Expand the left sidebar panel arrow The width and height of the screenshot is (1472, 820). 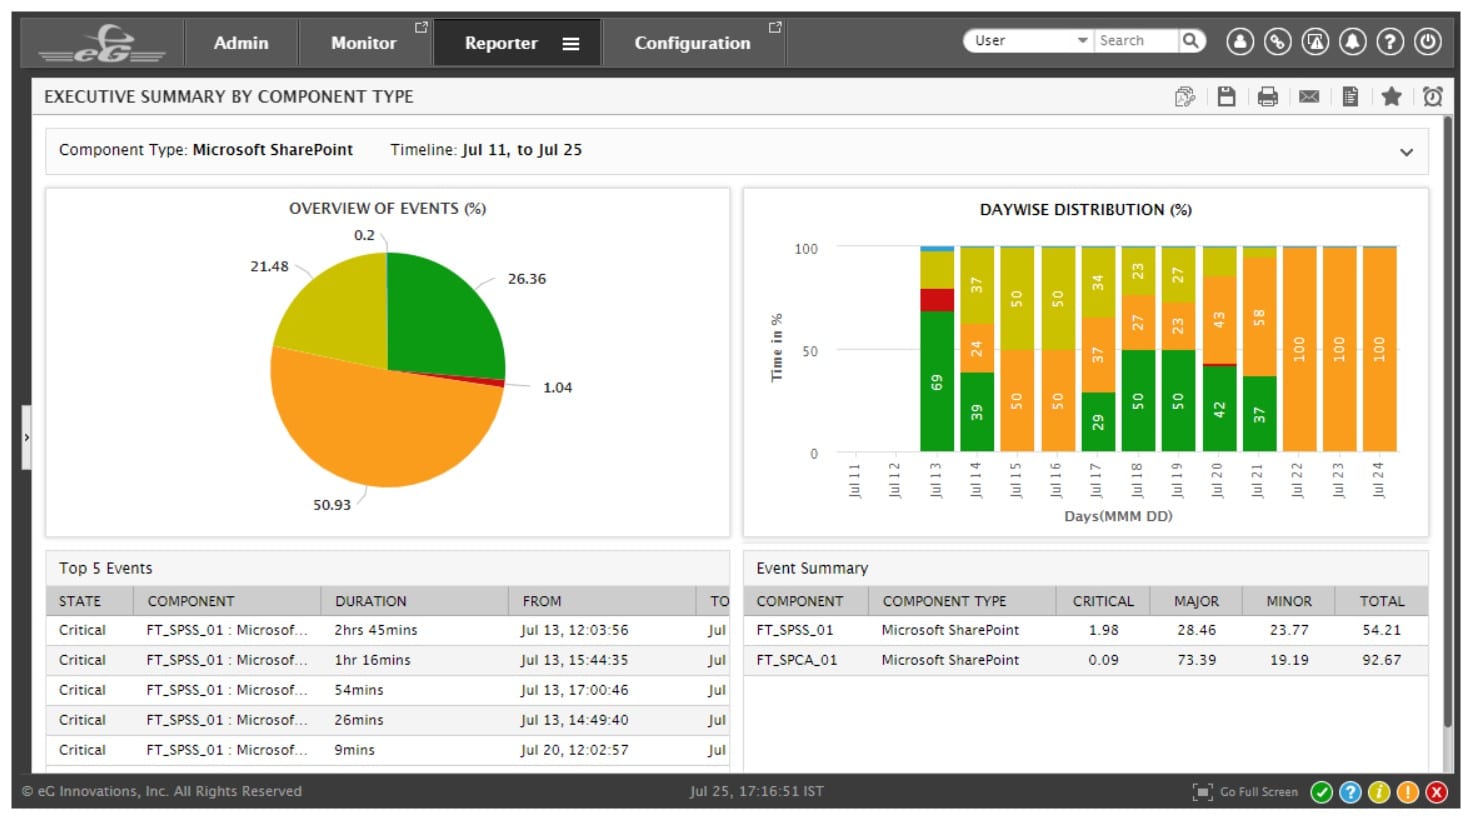[x=25, y=437]
